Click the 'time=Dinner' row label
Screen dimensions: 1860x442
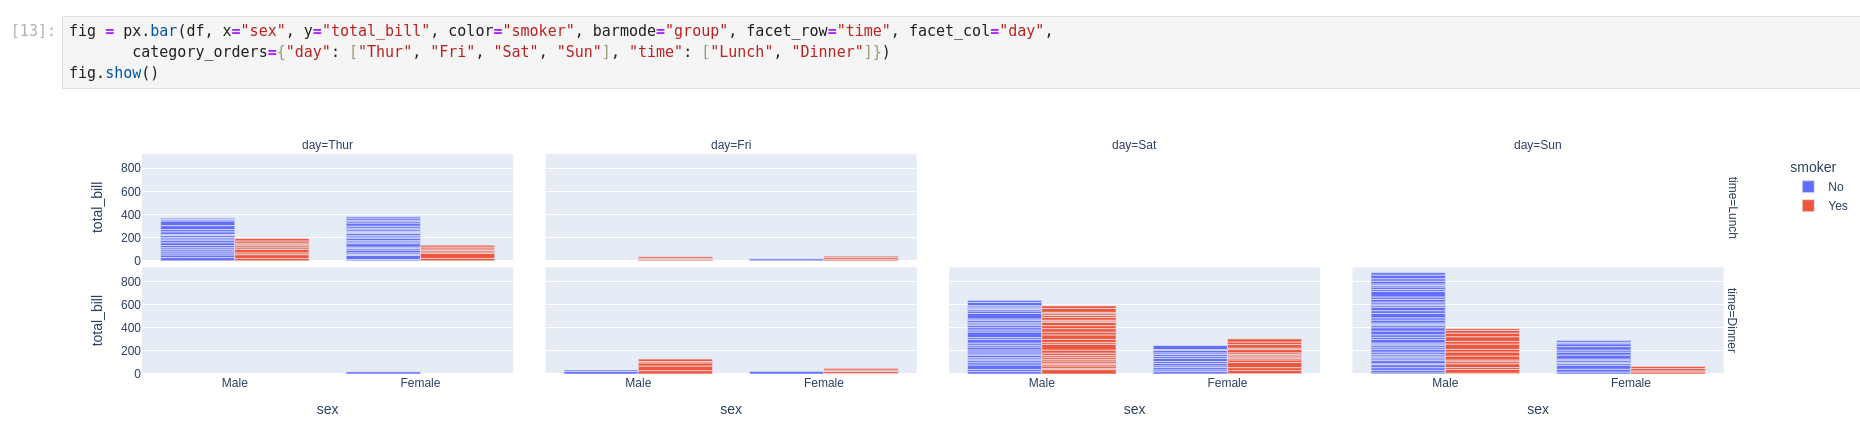(1732, 321)
